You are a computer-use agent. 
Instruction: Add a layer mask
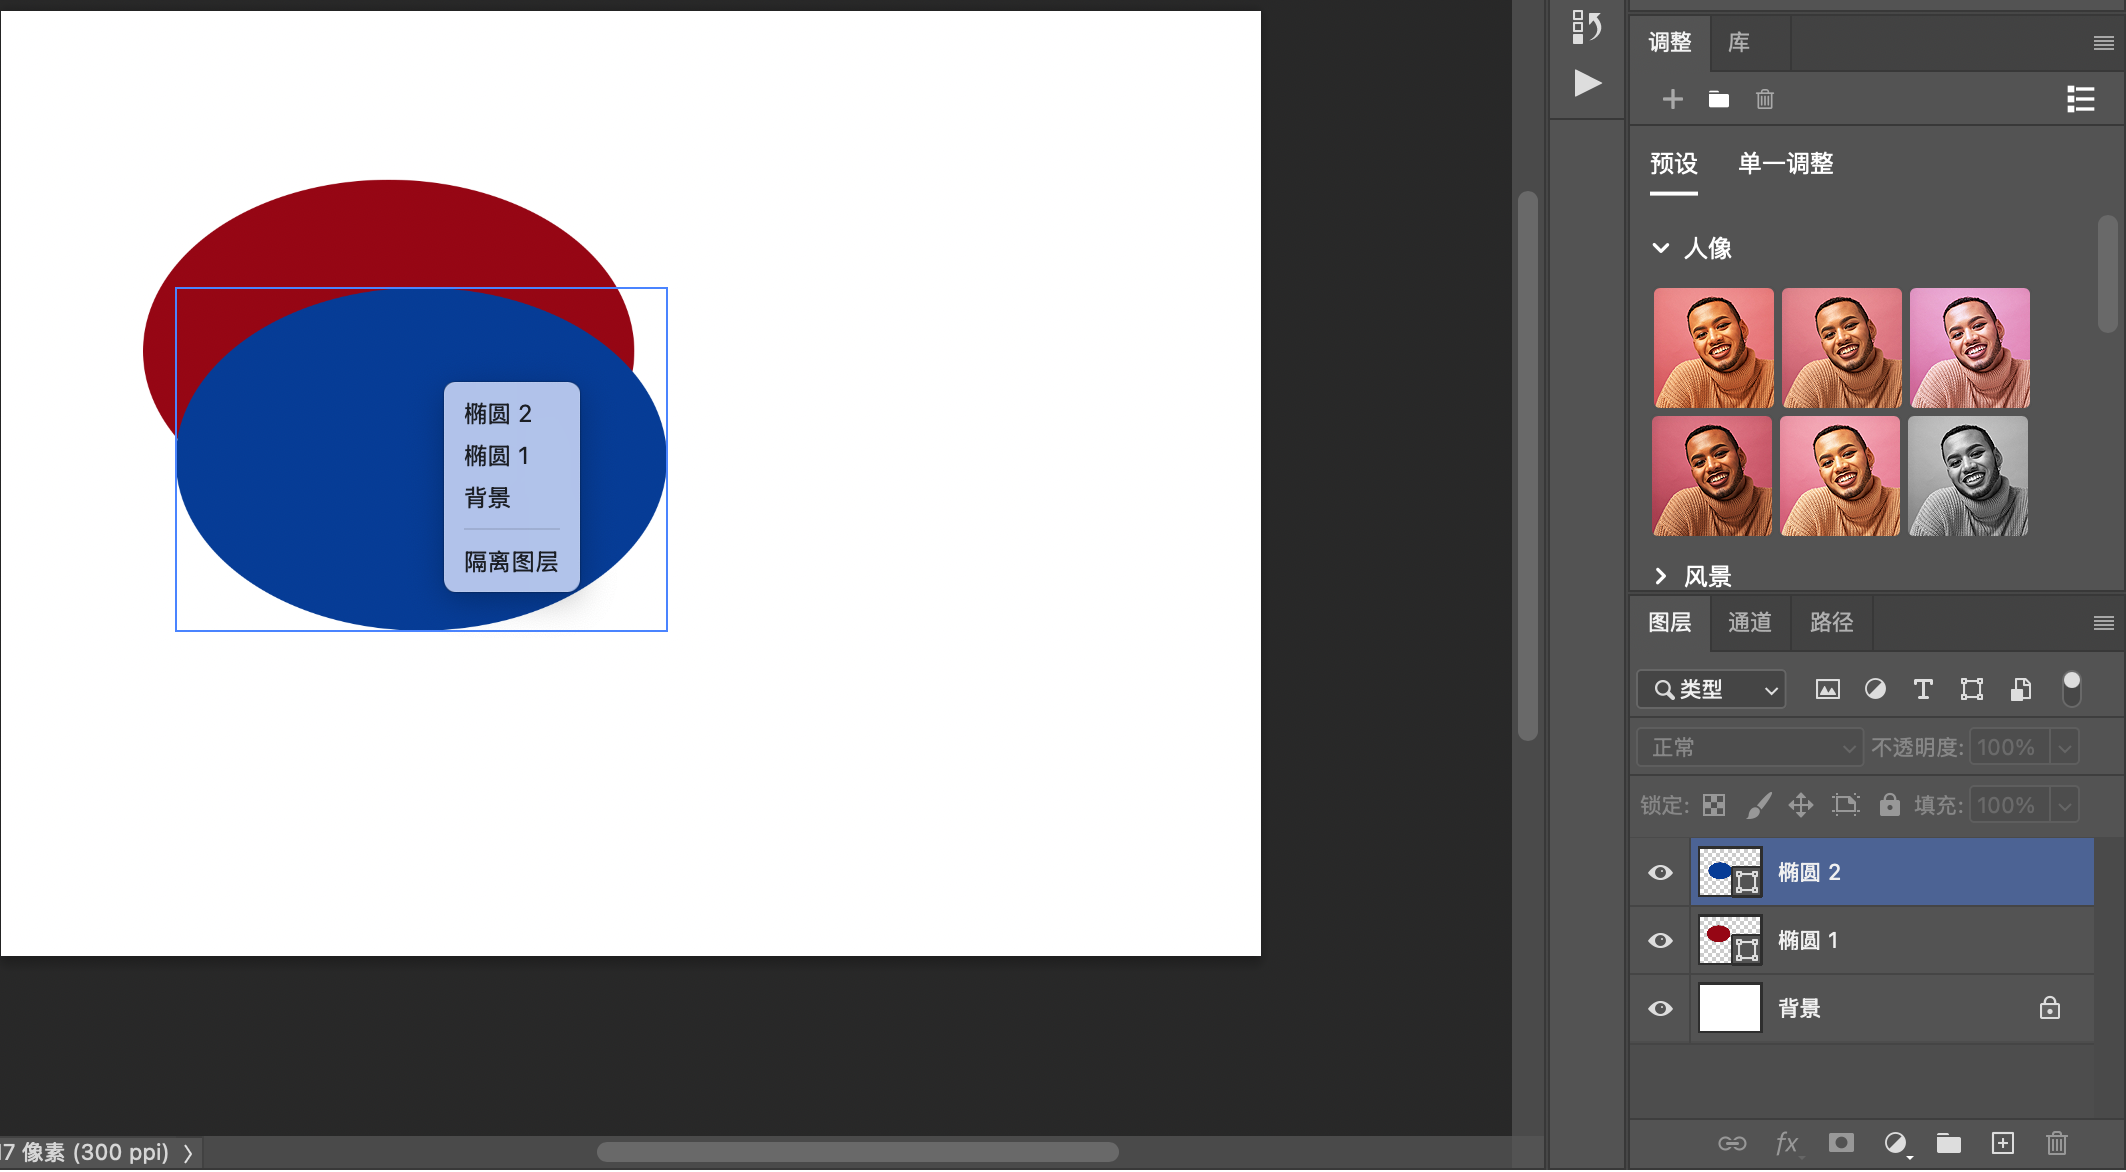click(x=1841, y=1143)
